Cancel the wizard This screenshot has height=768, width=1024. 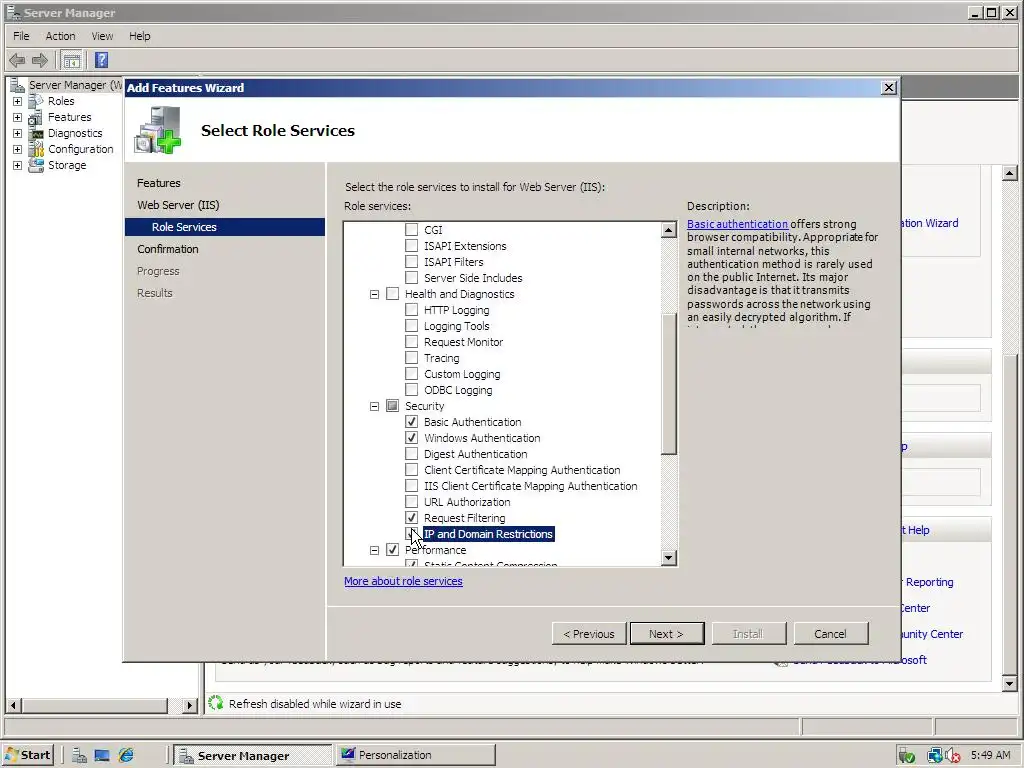[x=831, y=633]
